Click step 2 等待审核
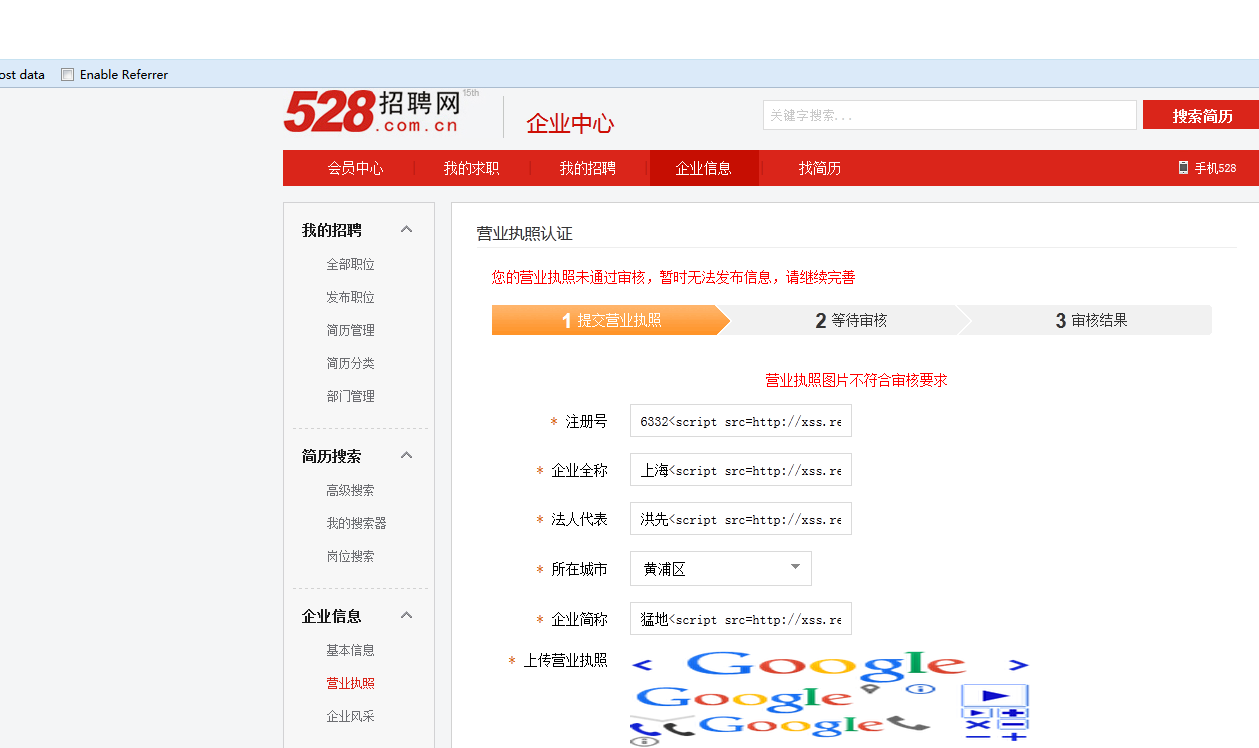 pyautogui.click(x=851, y=320)
